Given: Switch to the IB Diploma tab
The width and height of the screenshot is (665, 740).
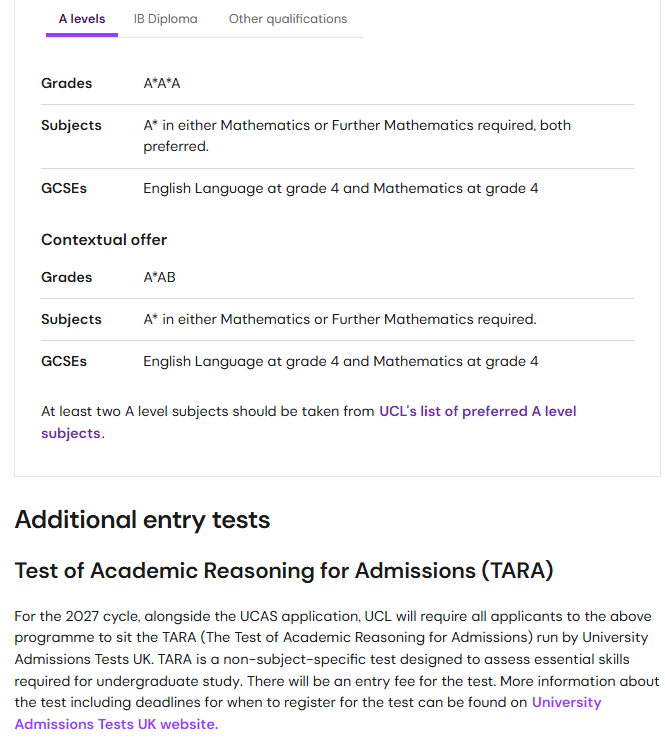Looking at the screenshot, I should 166,19.
